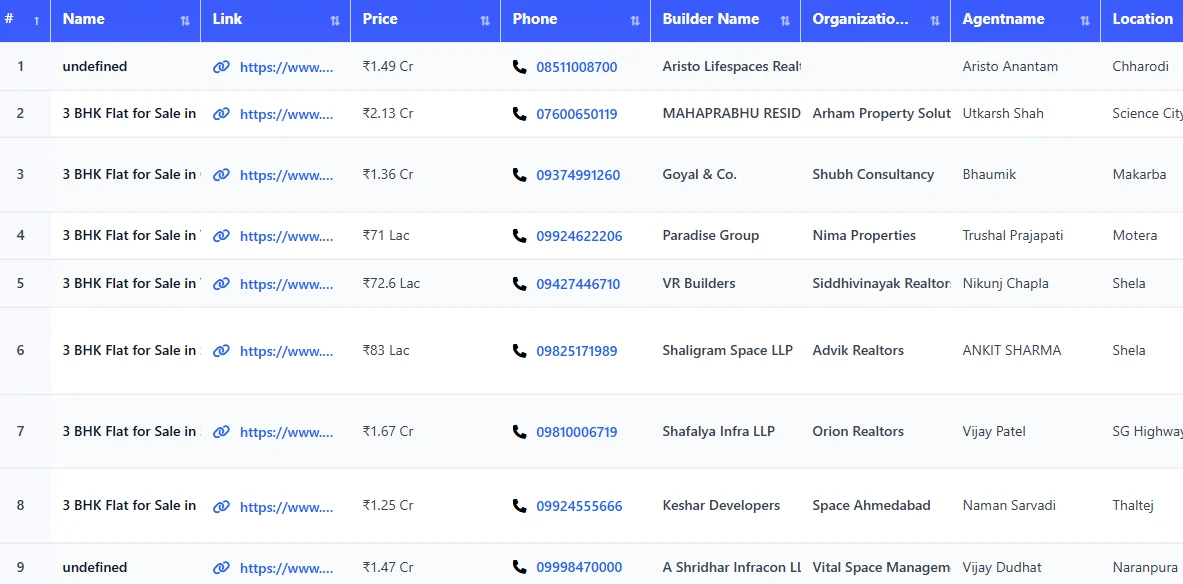Click the sort icon in Name column header

(185, 21)
